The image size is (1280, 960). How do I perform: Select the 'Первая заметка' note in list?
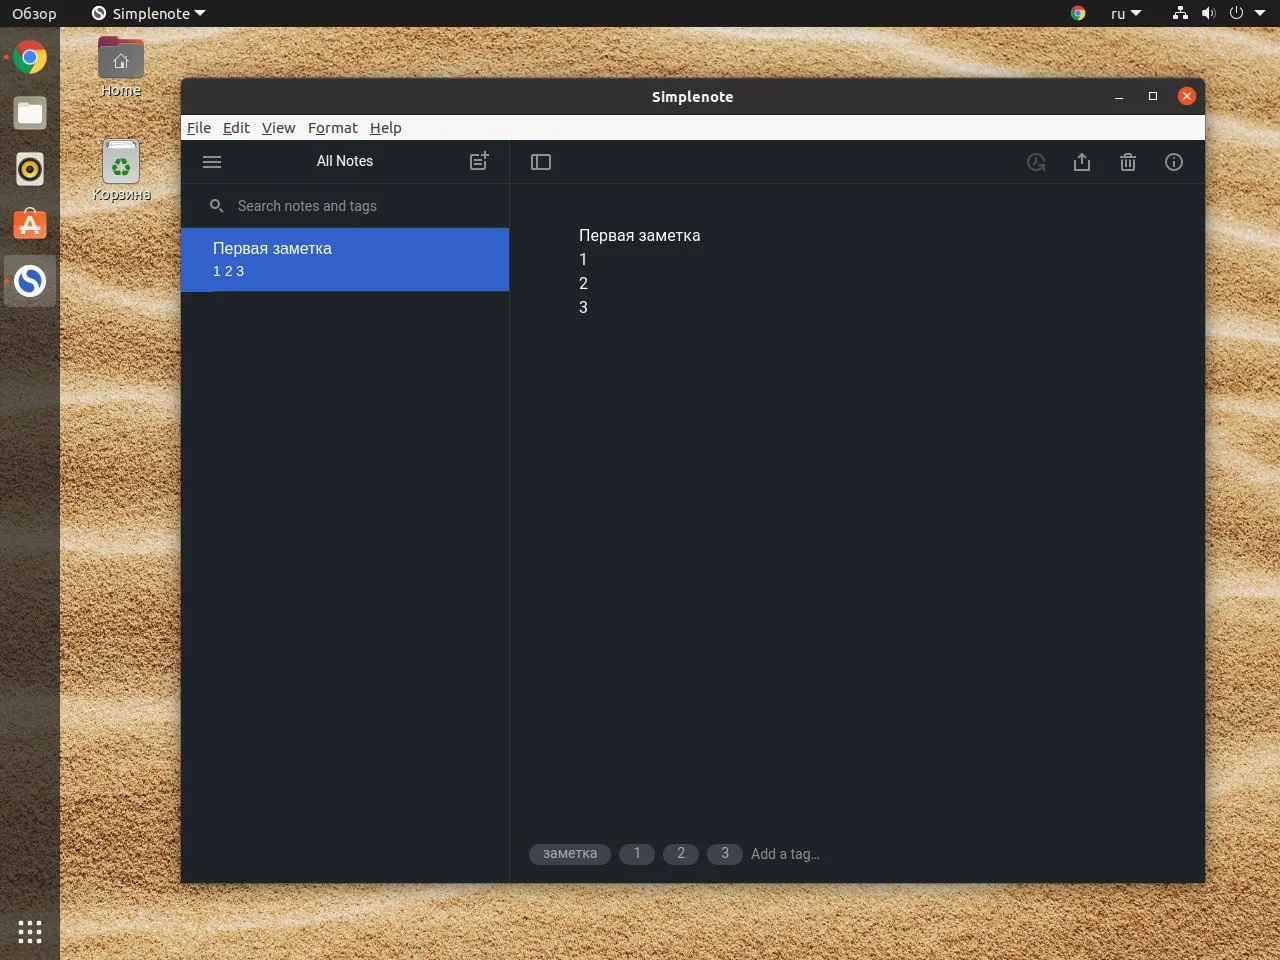[345, 260]
